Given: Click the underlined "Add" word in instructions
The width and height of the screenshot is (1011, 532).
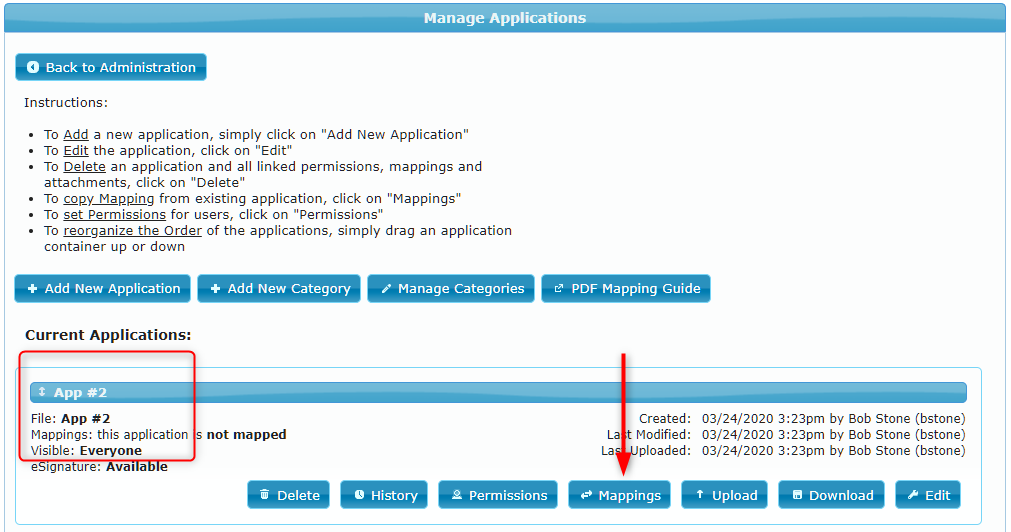Looking at the screenshot, I should point(76,135).
